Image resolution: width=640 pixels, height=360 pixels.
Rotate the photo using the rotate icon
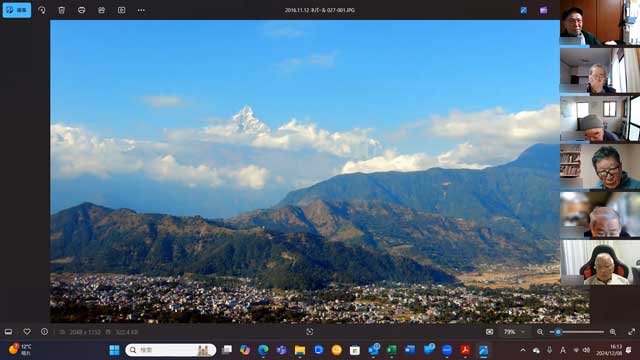[42, 10]
